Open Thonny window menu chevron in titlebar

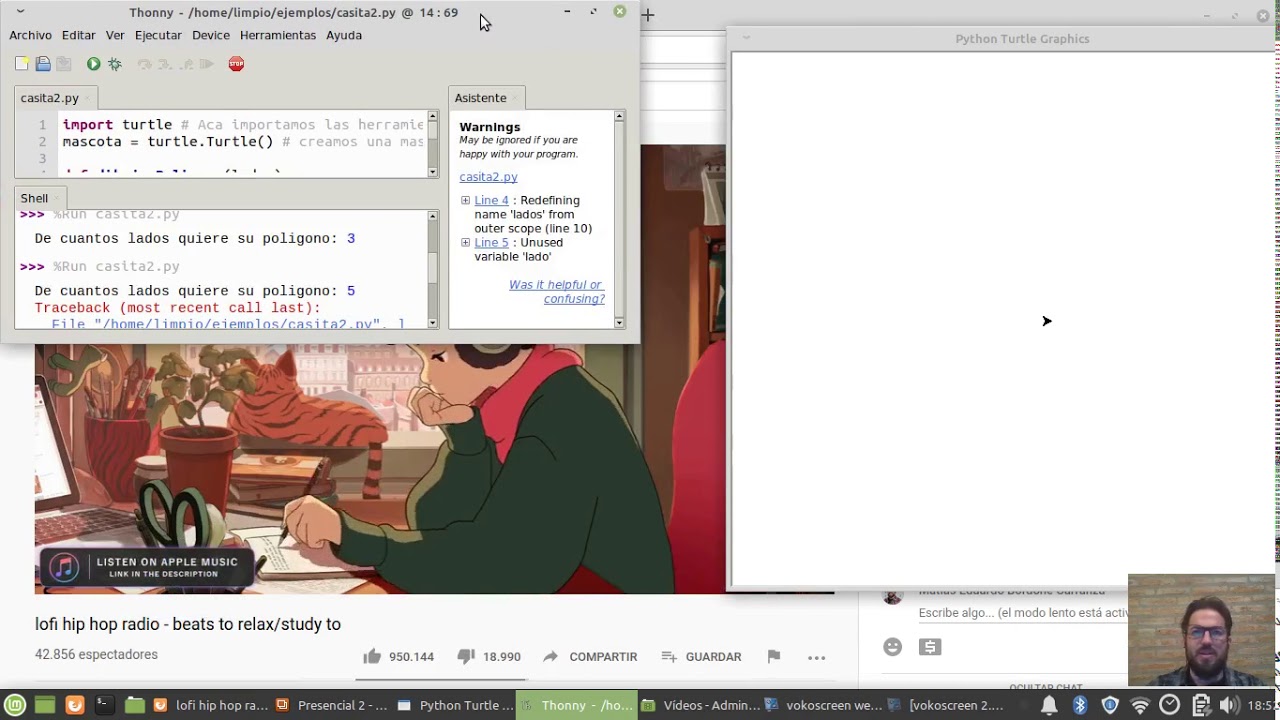click(20, 12)
